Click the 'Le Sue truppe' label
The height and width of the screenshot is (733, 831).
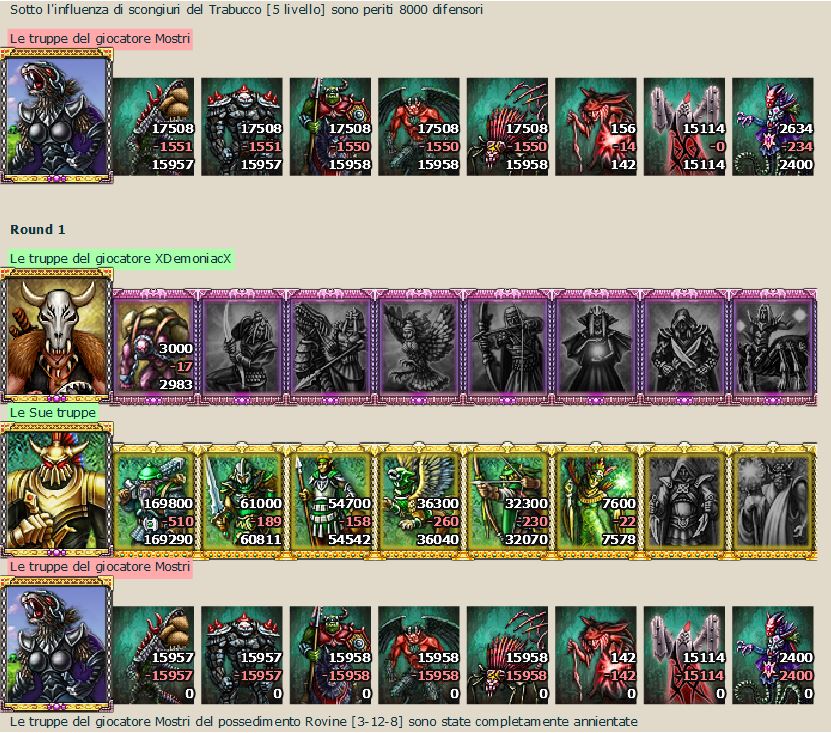pyautogui.click(x=53, y=412)
